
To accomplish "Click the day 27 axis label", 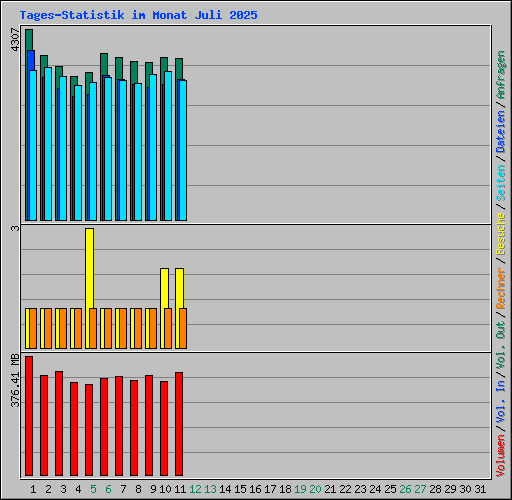I will [420, 489].
